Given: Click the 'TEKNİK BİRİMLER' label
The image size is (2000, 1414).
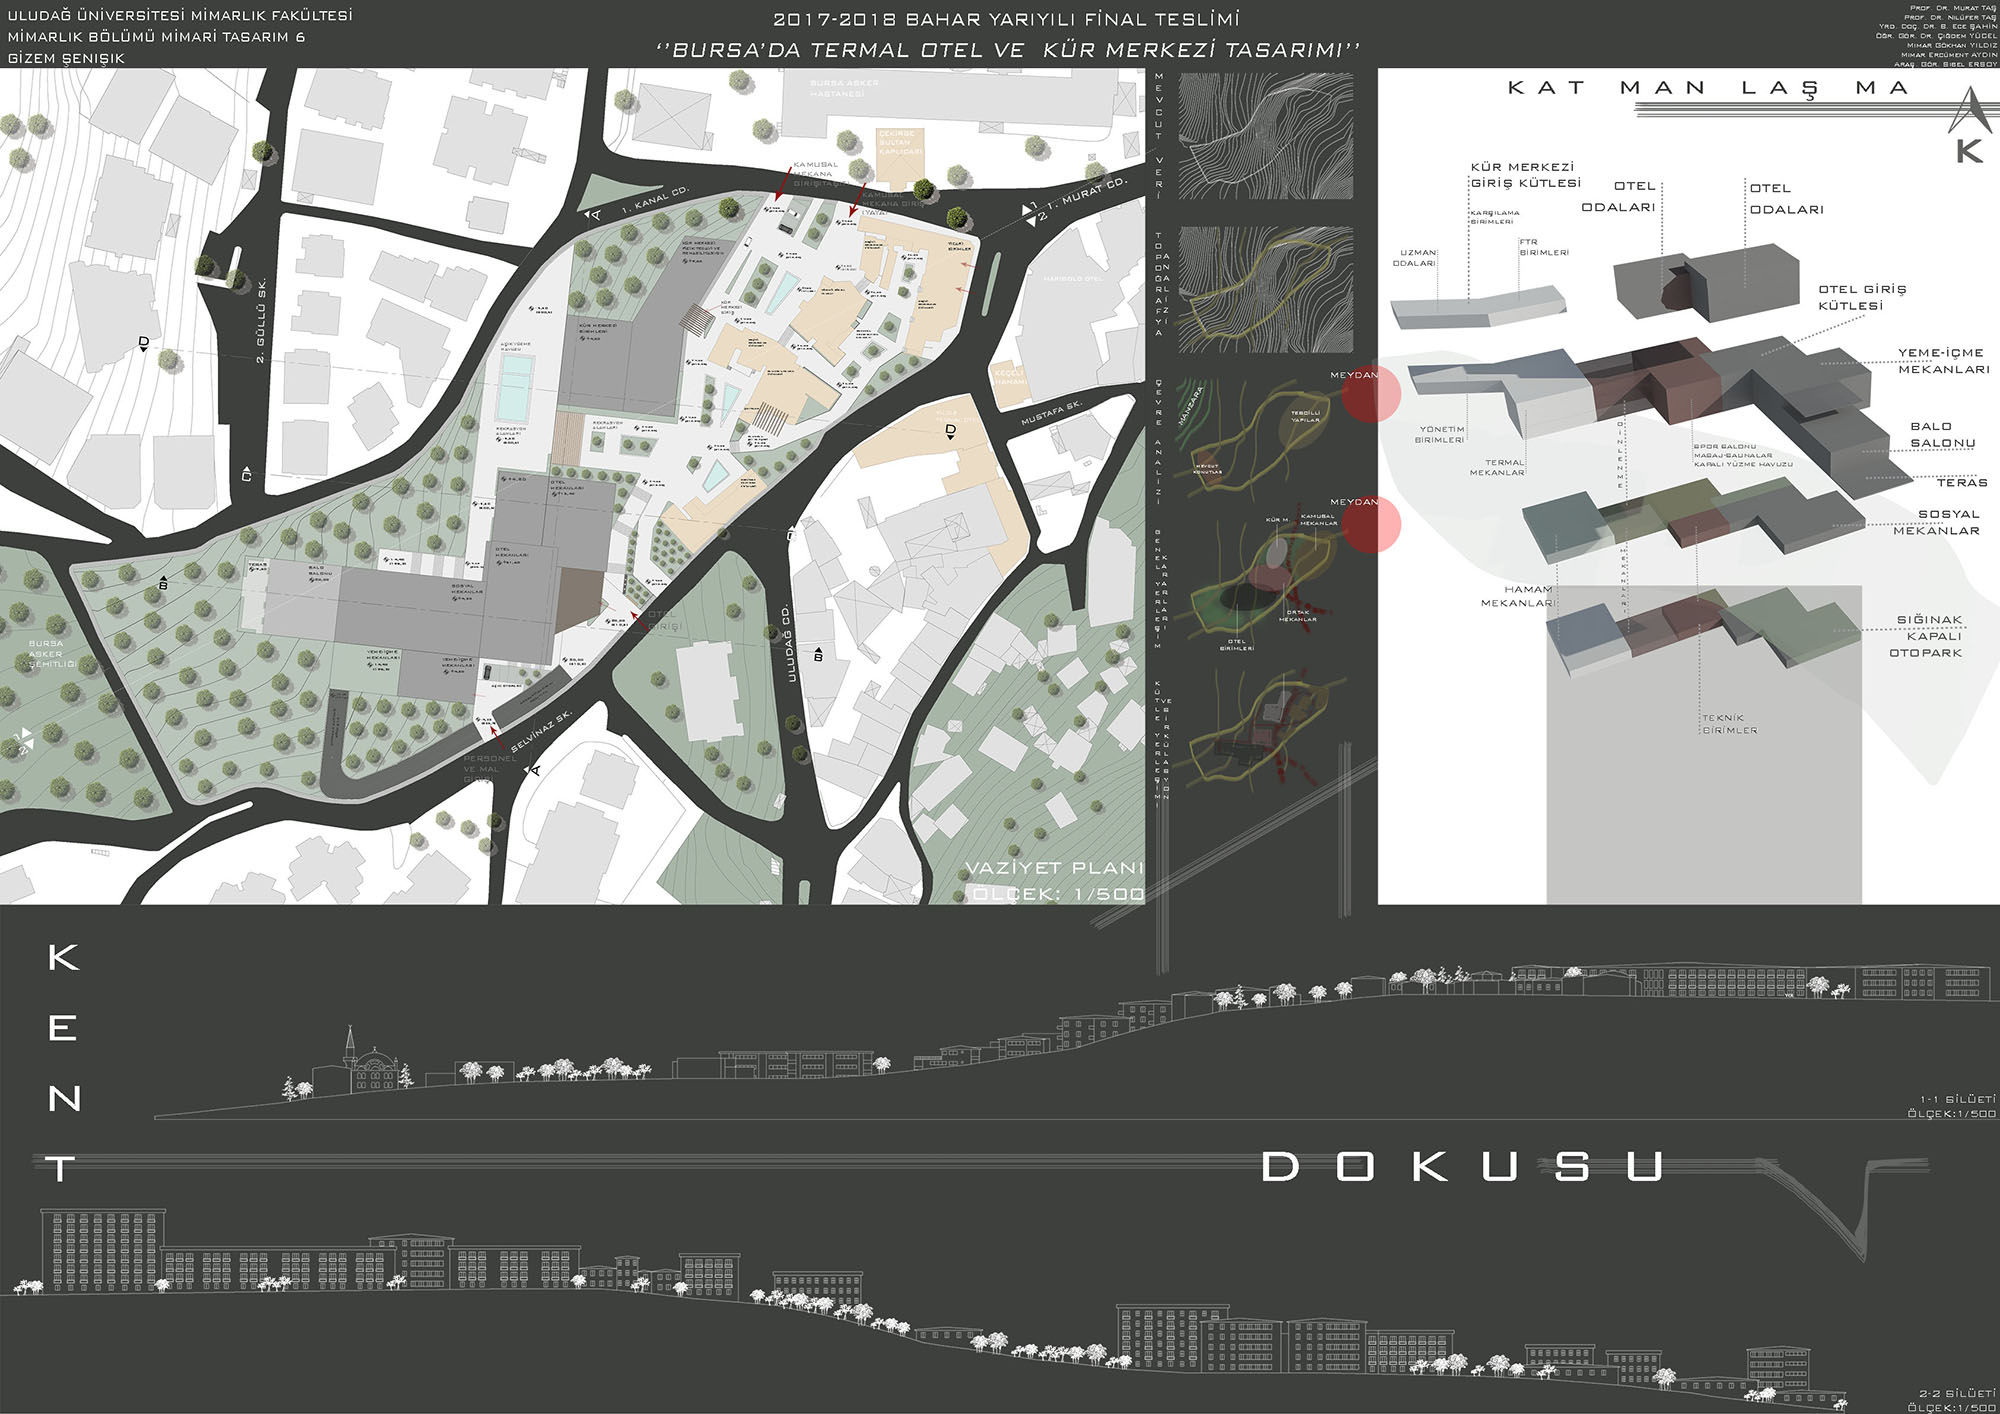Looking at the screenshot, I should tap(1729, 724).
